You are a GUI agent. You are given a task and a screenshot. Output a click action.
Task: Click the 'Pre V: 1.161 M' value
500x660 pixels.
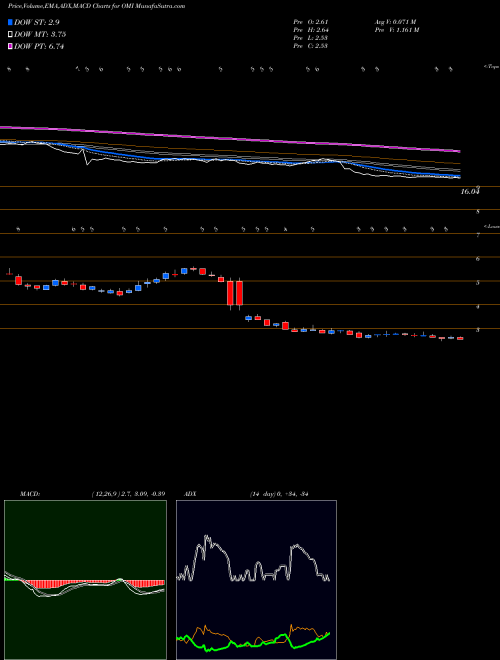(396, 30)
